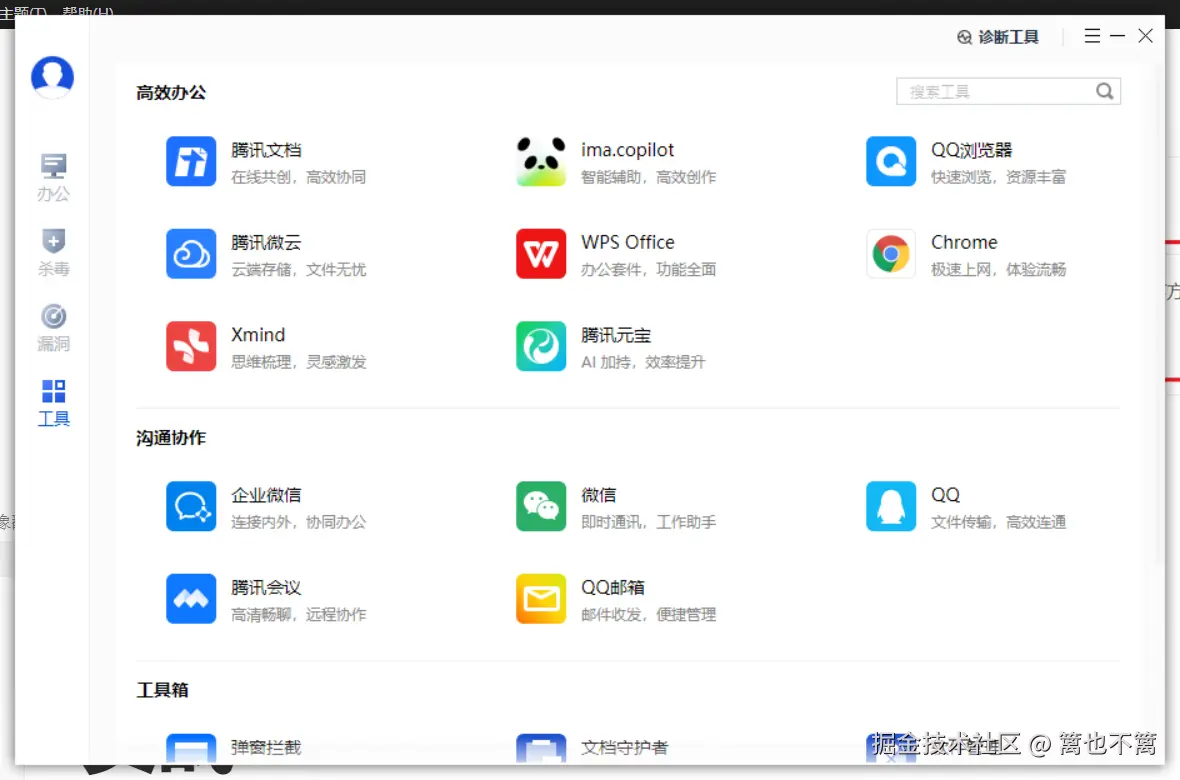
Task: Click the 文件传输，高效连通 description
Action: [x=999, y=522]
